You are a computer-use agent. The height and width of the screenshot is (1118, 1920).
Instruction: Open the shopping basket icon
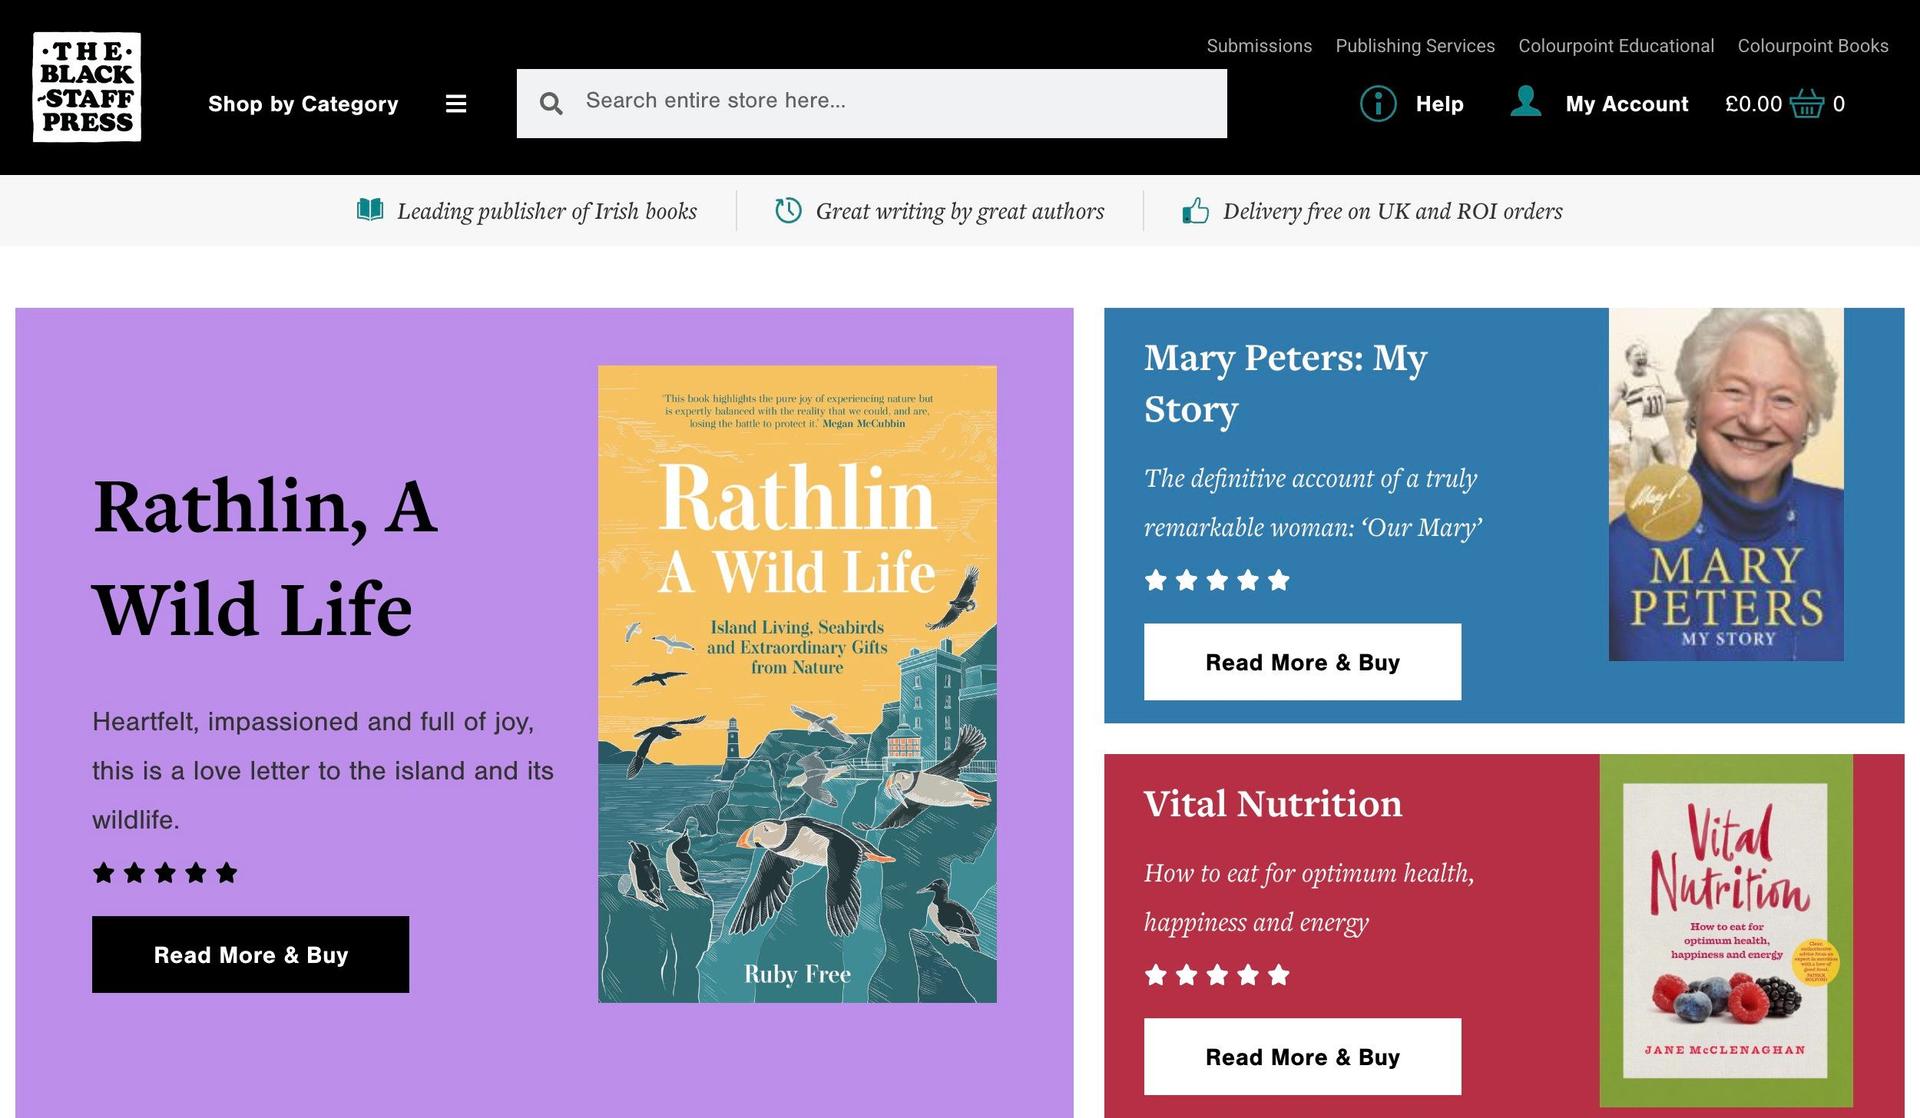(1806, 103)
